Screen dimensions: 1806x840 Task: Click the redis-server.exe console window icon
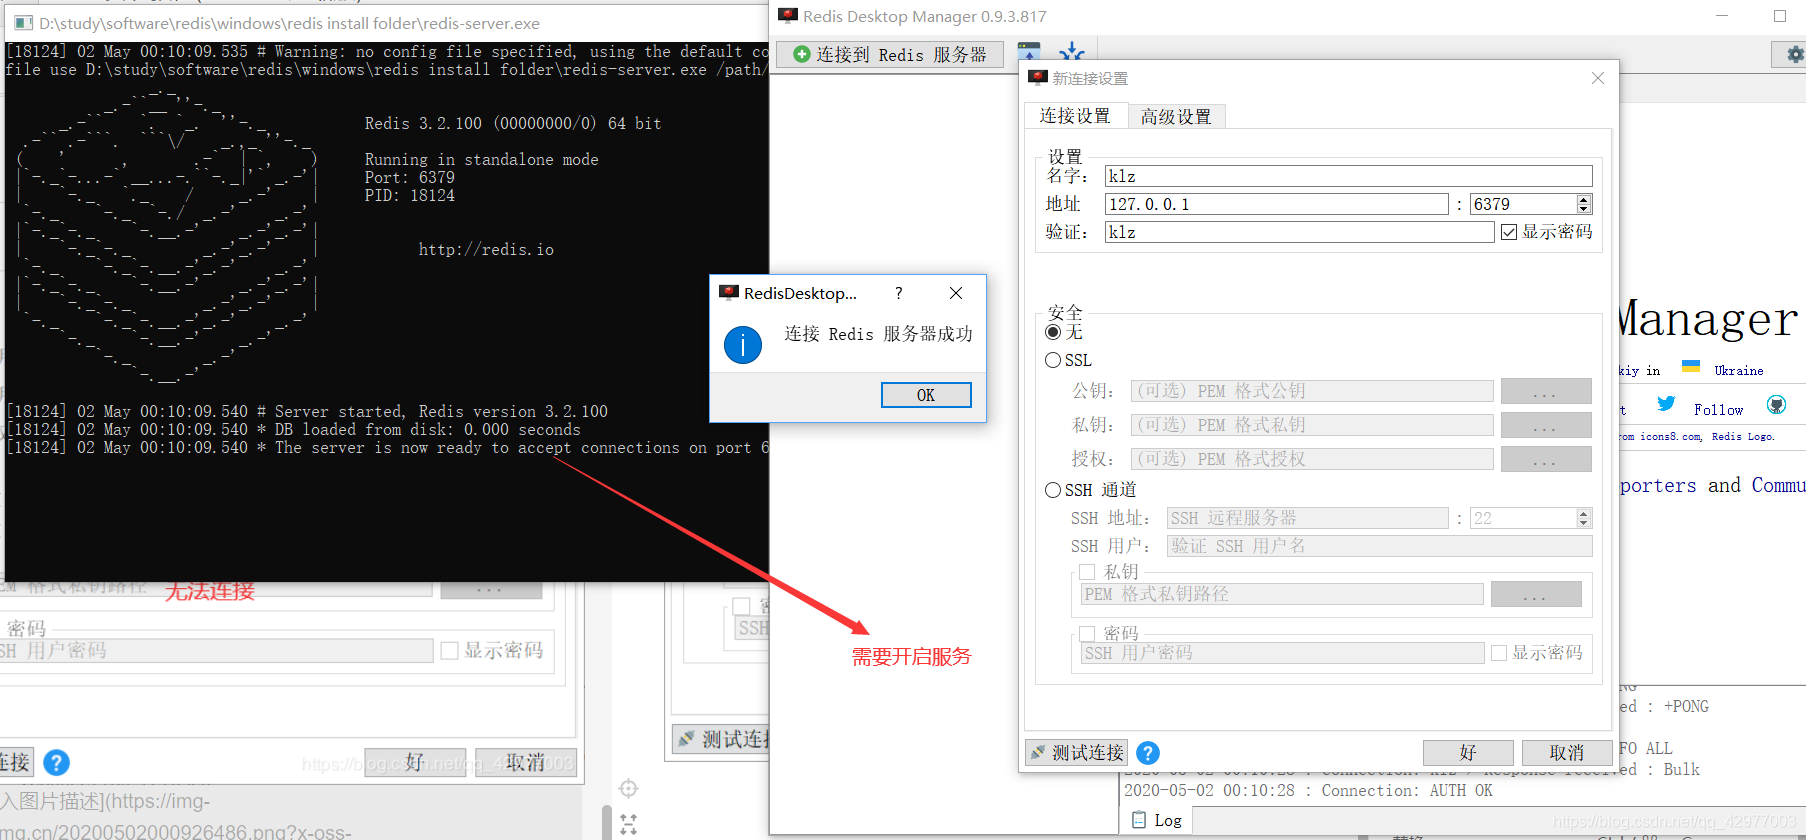tap(23, 22)
